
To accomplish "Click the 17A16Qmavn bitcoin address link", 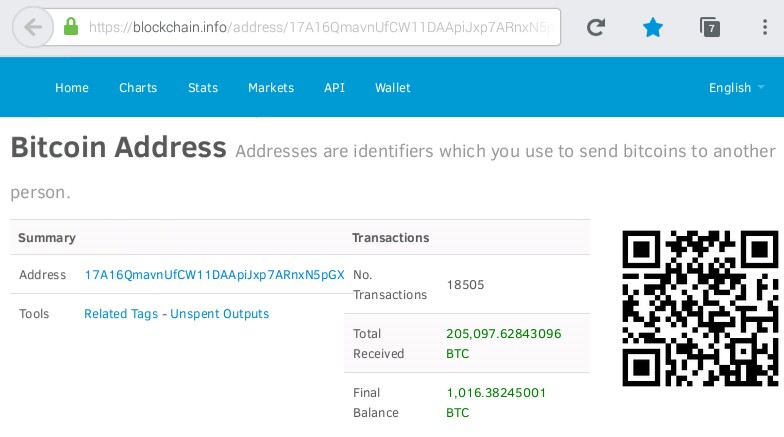I will click(214, 274).
